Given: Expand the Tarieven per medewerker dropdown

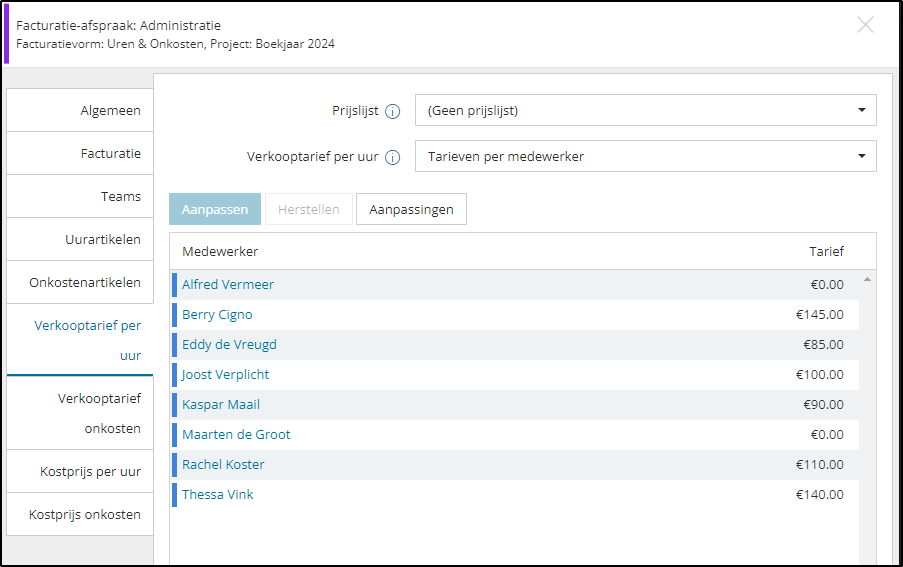Looking at the screenshot, I should pos(646,156).
